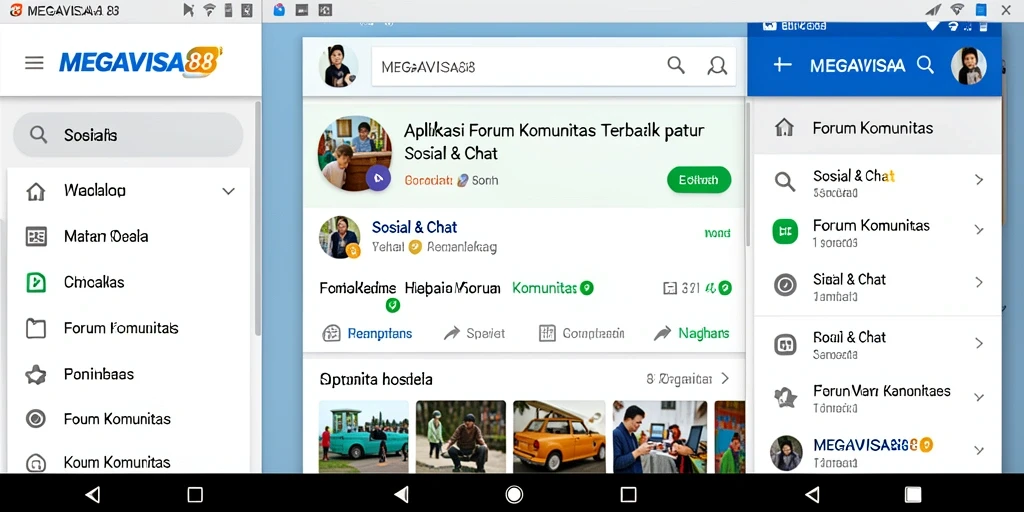Viewport: 1024px width, 512px height.
Task: Click the home icon next to Weclalop
Action: click(35, 191)
